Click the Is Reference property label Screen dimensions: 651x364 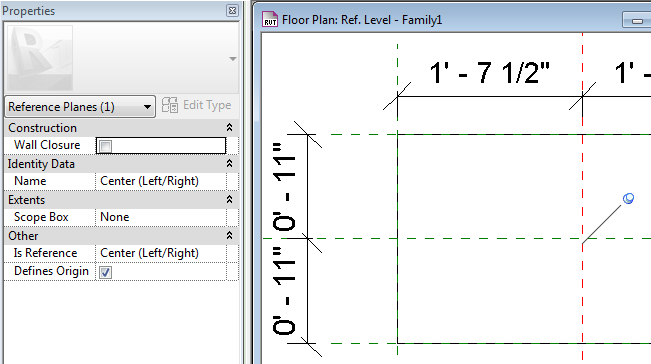point(45,253)
